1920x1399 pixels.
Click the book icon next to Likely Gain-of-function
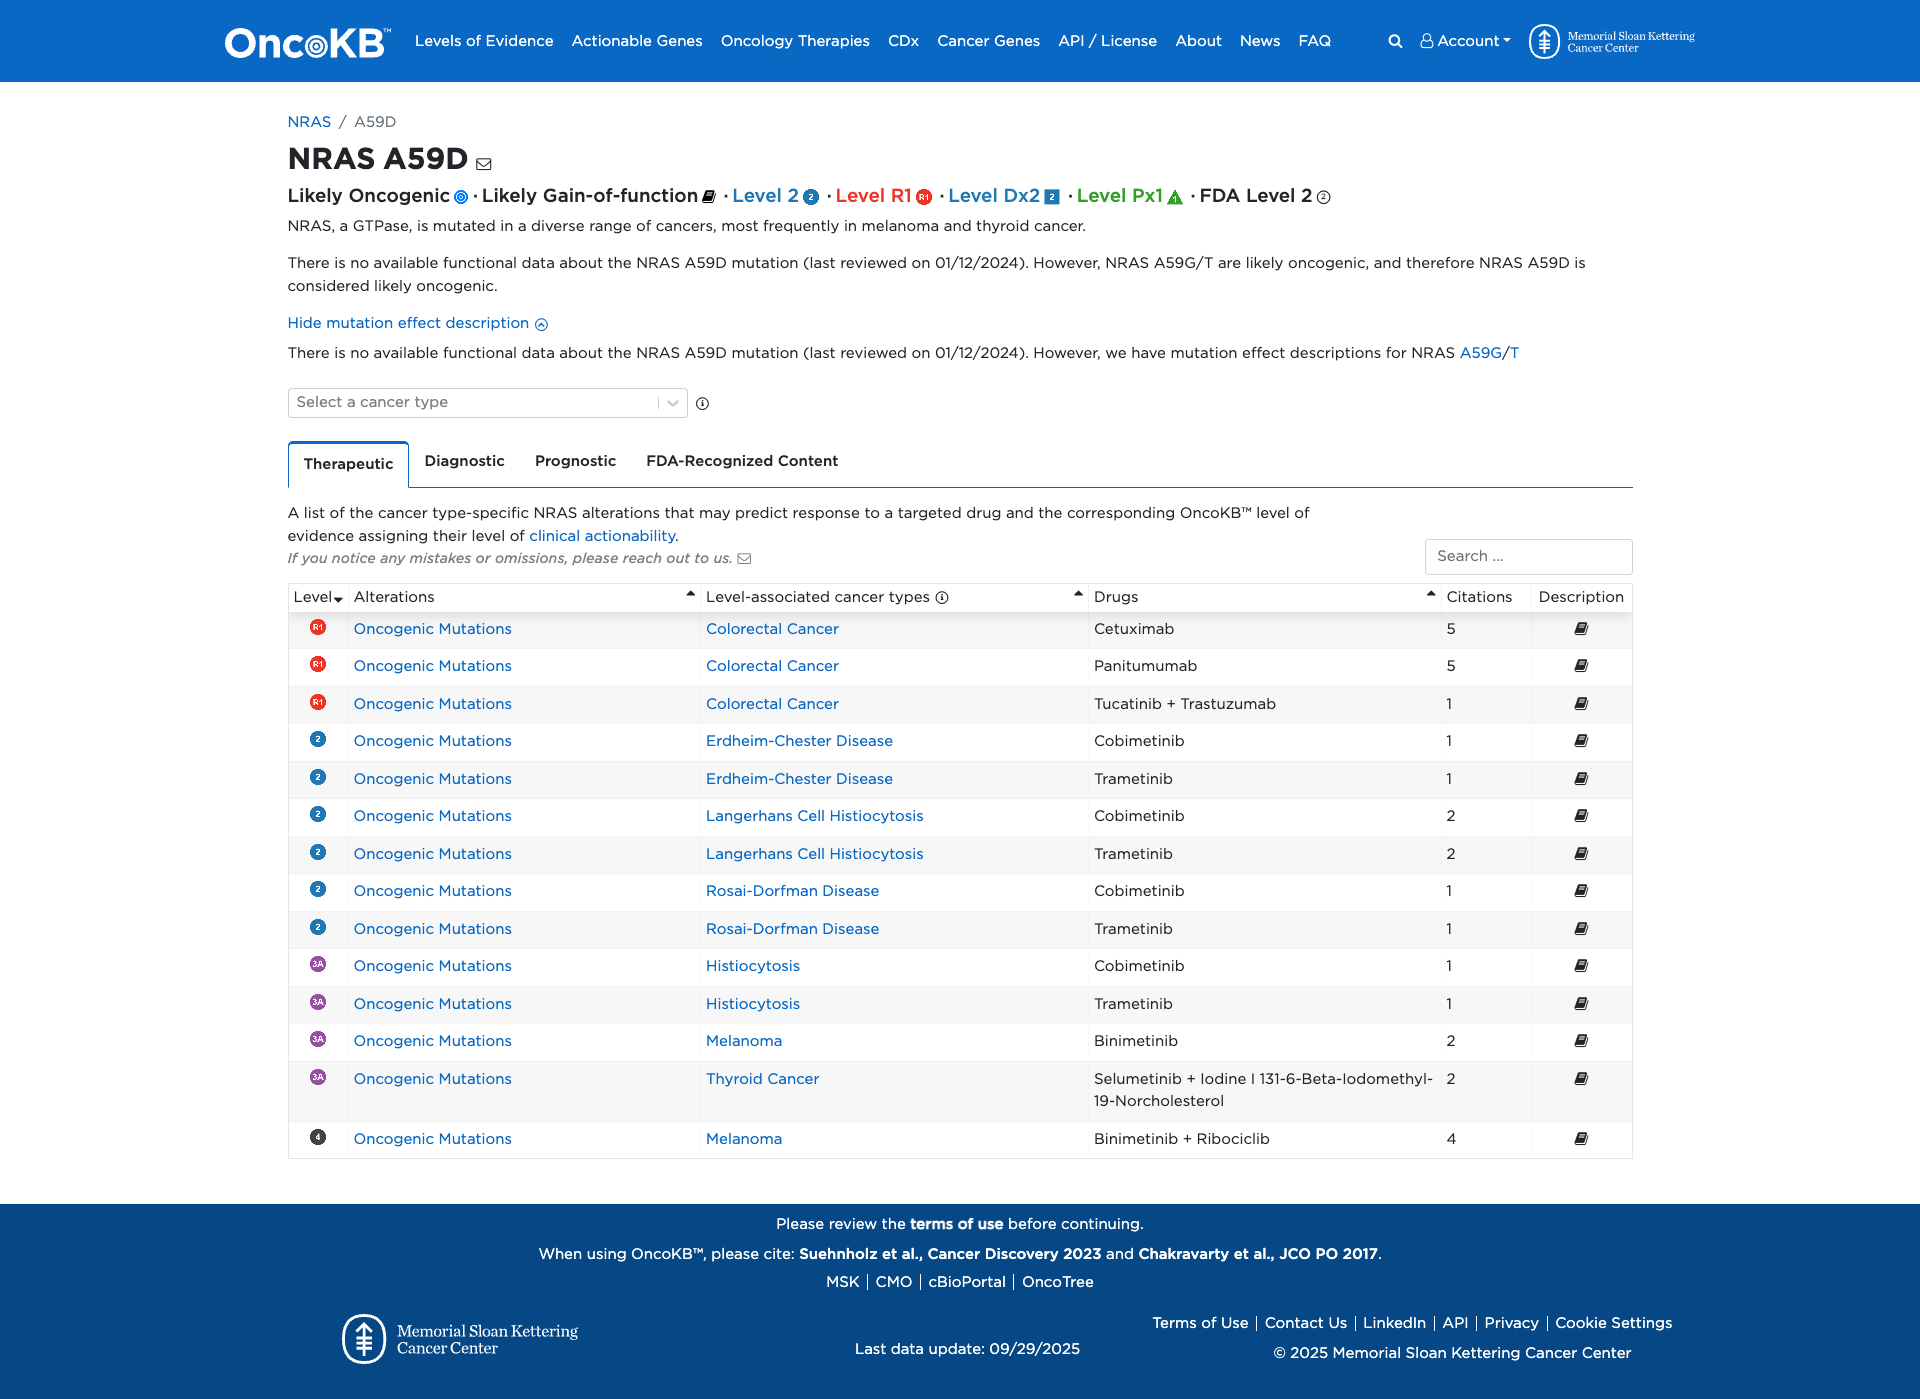point(709,197)
